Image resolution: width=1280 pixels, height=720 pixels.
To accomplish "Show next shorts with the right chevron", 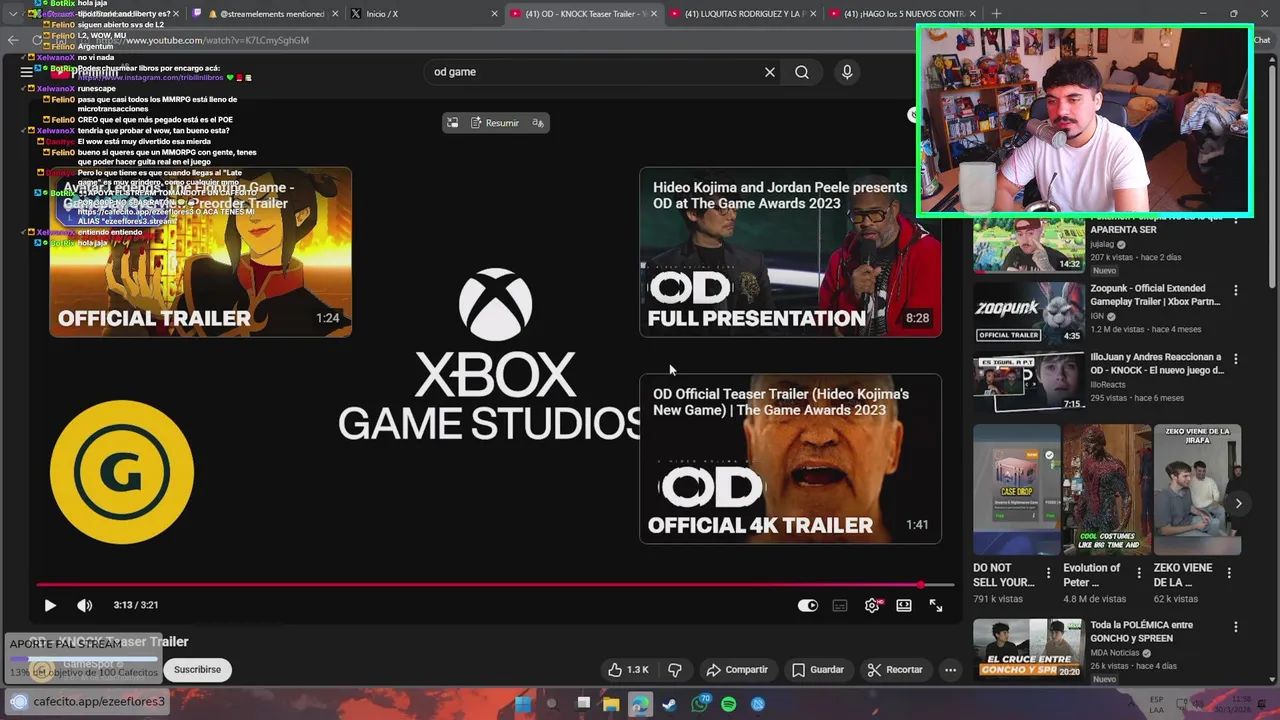I will (x=1238, y=503).
